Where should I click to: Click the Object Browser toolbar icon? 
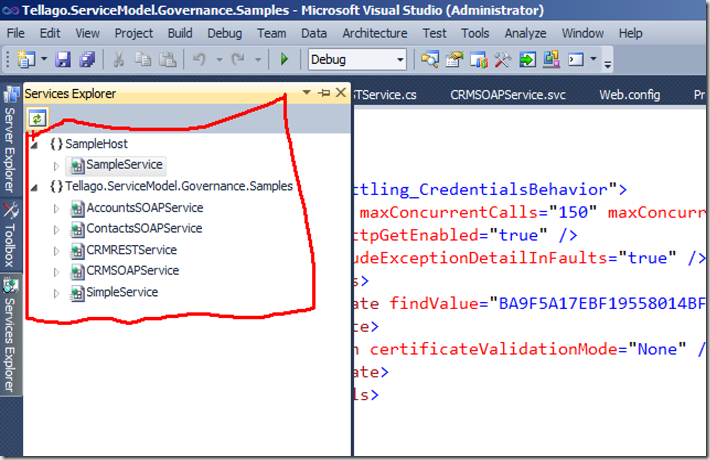click(479, 59)
